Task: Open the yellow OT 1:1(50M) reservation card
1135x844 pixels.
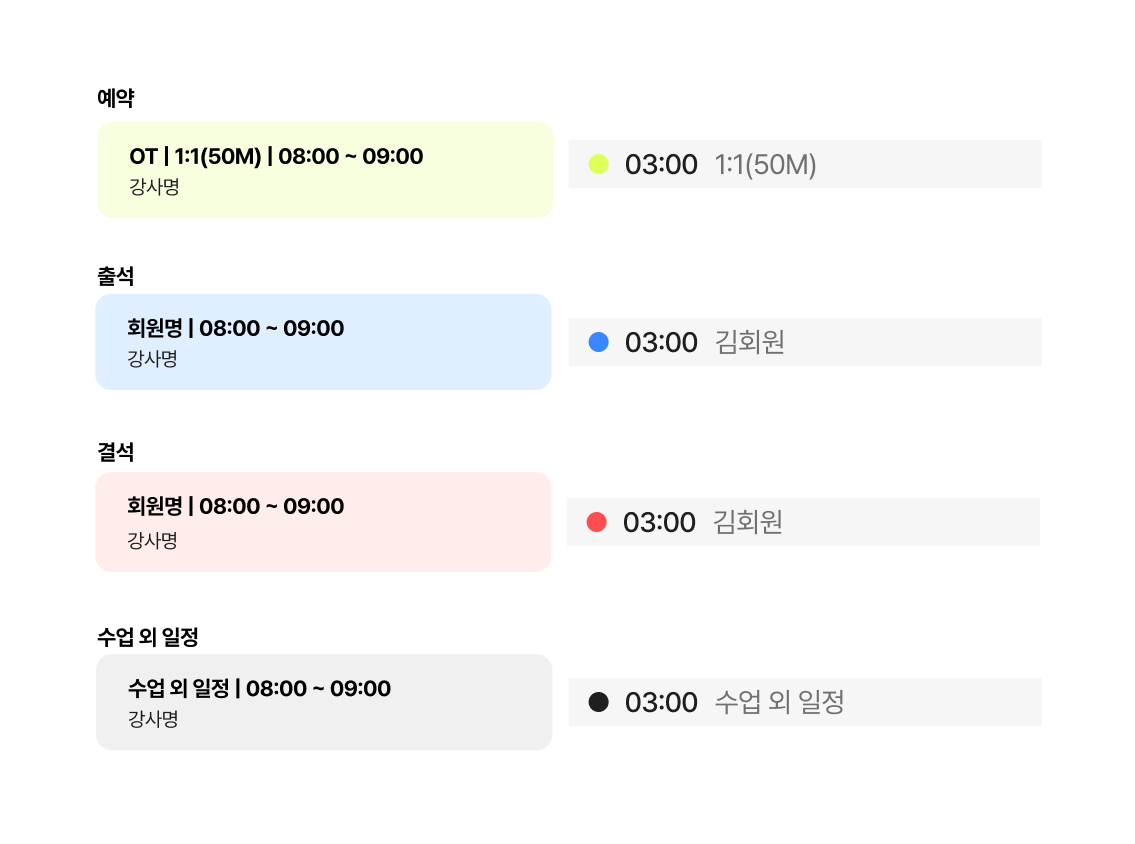Action: 325,169
